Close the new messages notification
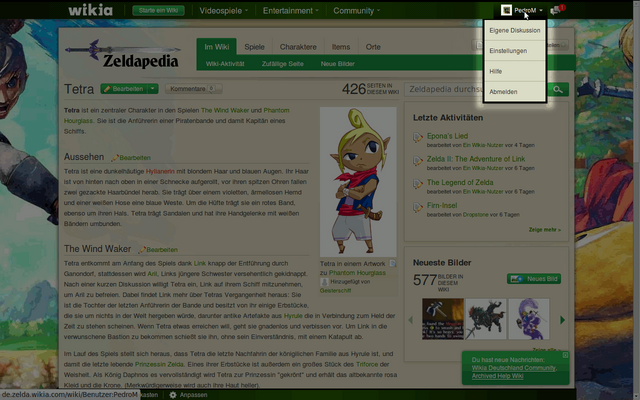Screen dimensions: 640x400 click(x=565, y=355)
